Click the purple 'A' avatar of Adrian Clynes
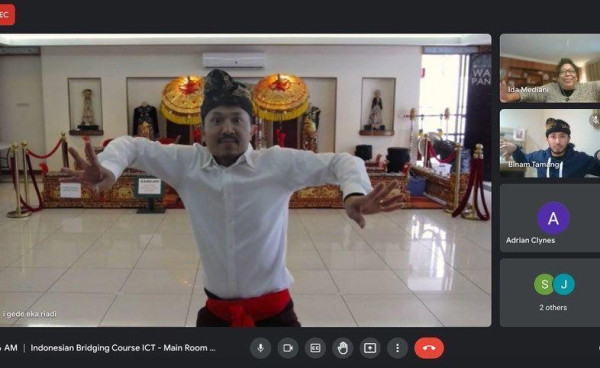Screen dimensions: 600x368 553,218
